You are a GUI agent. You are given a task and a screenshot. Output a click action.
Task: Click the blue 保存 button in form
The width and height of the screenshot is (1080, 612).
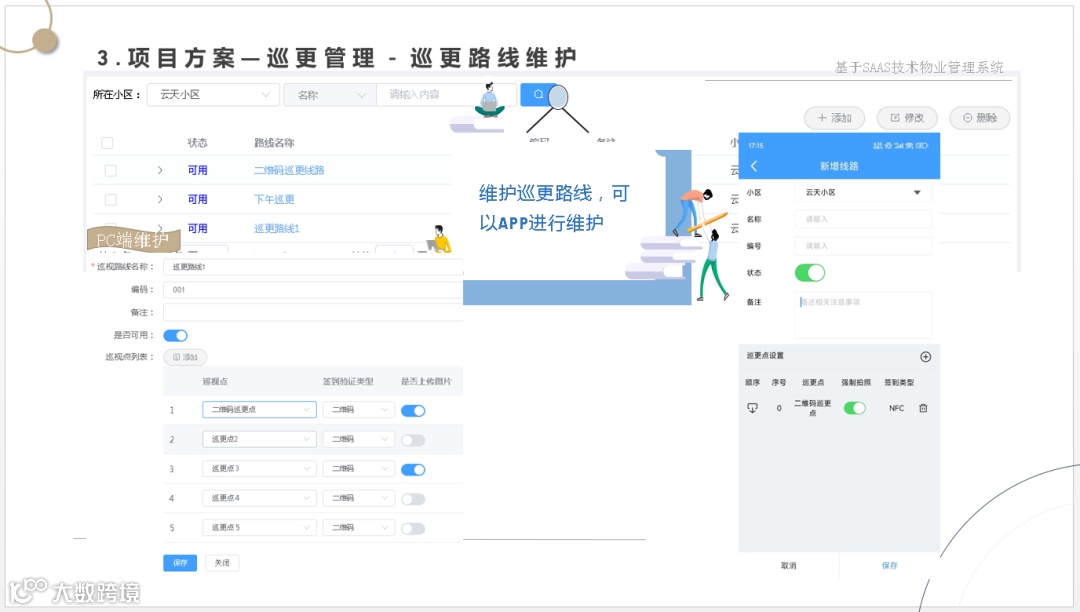tap(180, 563)
